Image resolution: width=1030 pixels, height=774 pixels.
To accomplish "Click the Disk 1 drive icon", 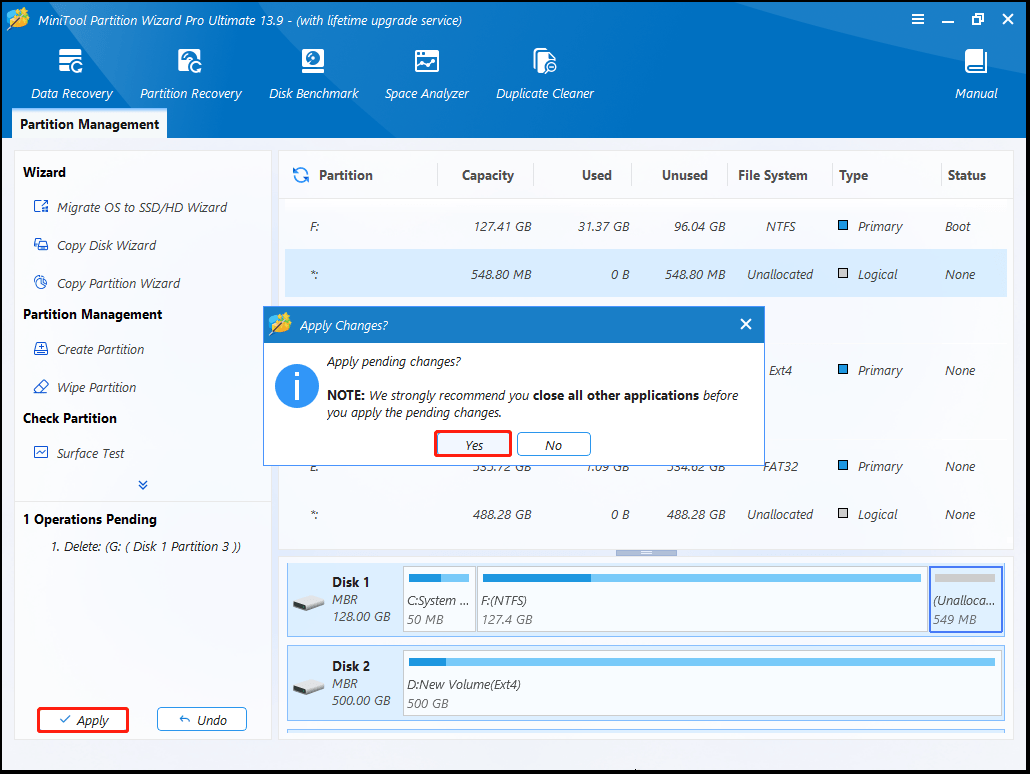I will coord(308,602).
